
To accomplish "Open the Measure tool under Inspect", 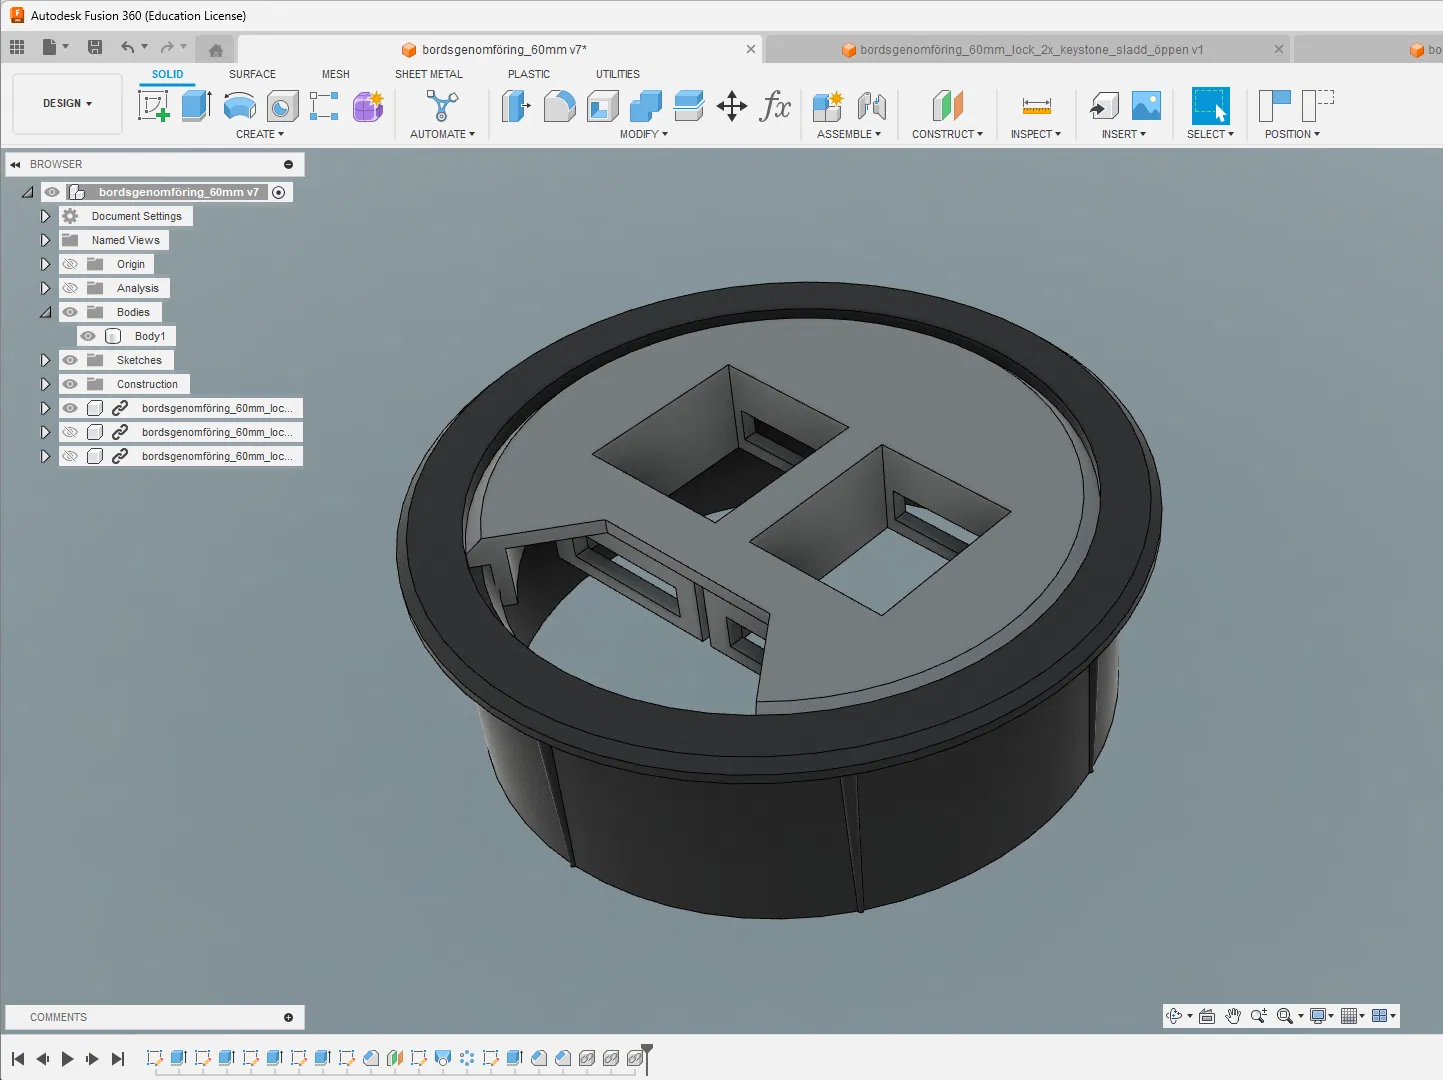I will (1037, 105).
